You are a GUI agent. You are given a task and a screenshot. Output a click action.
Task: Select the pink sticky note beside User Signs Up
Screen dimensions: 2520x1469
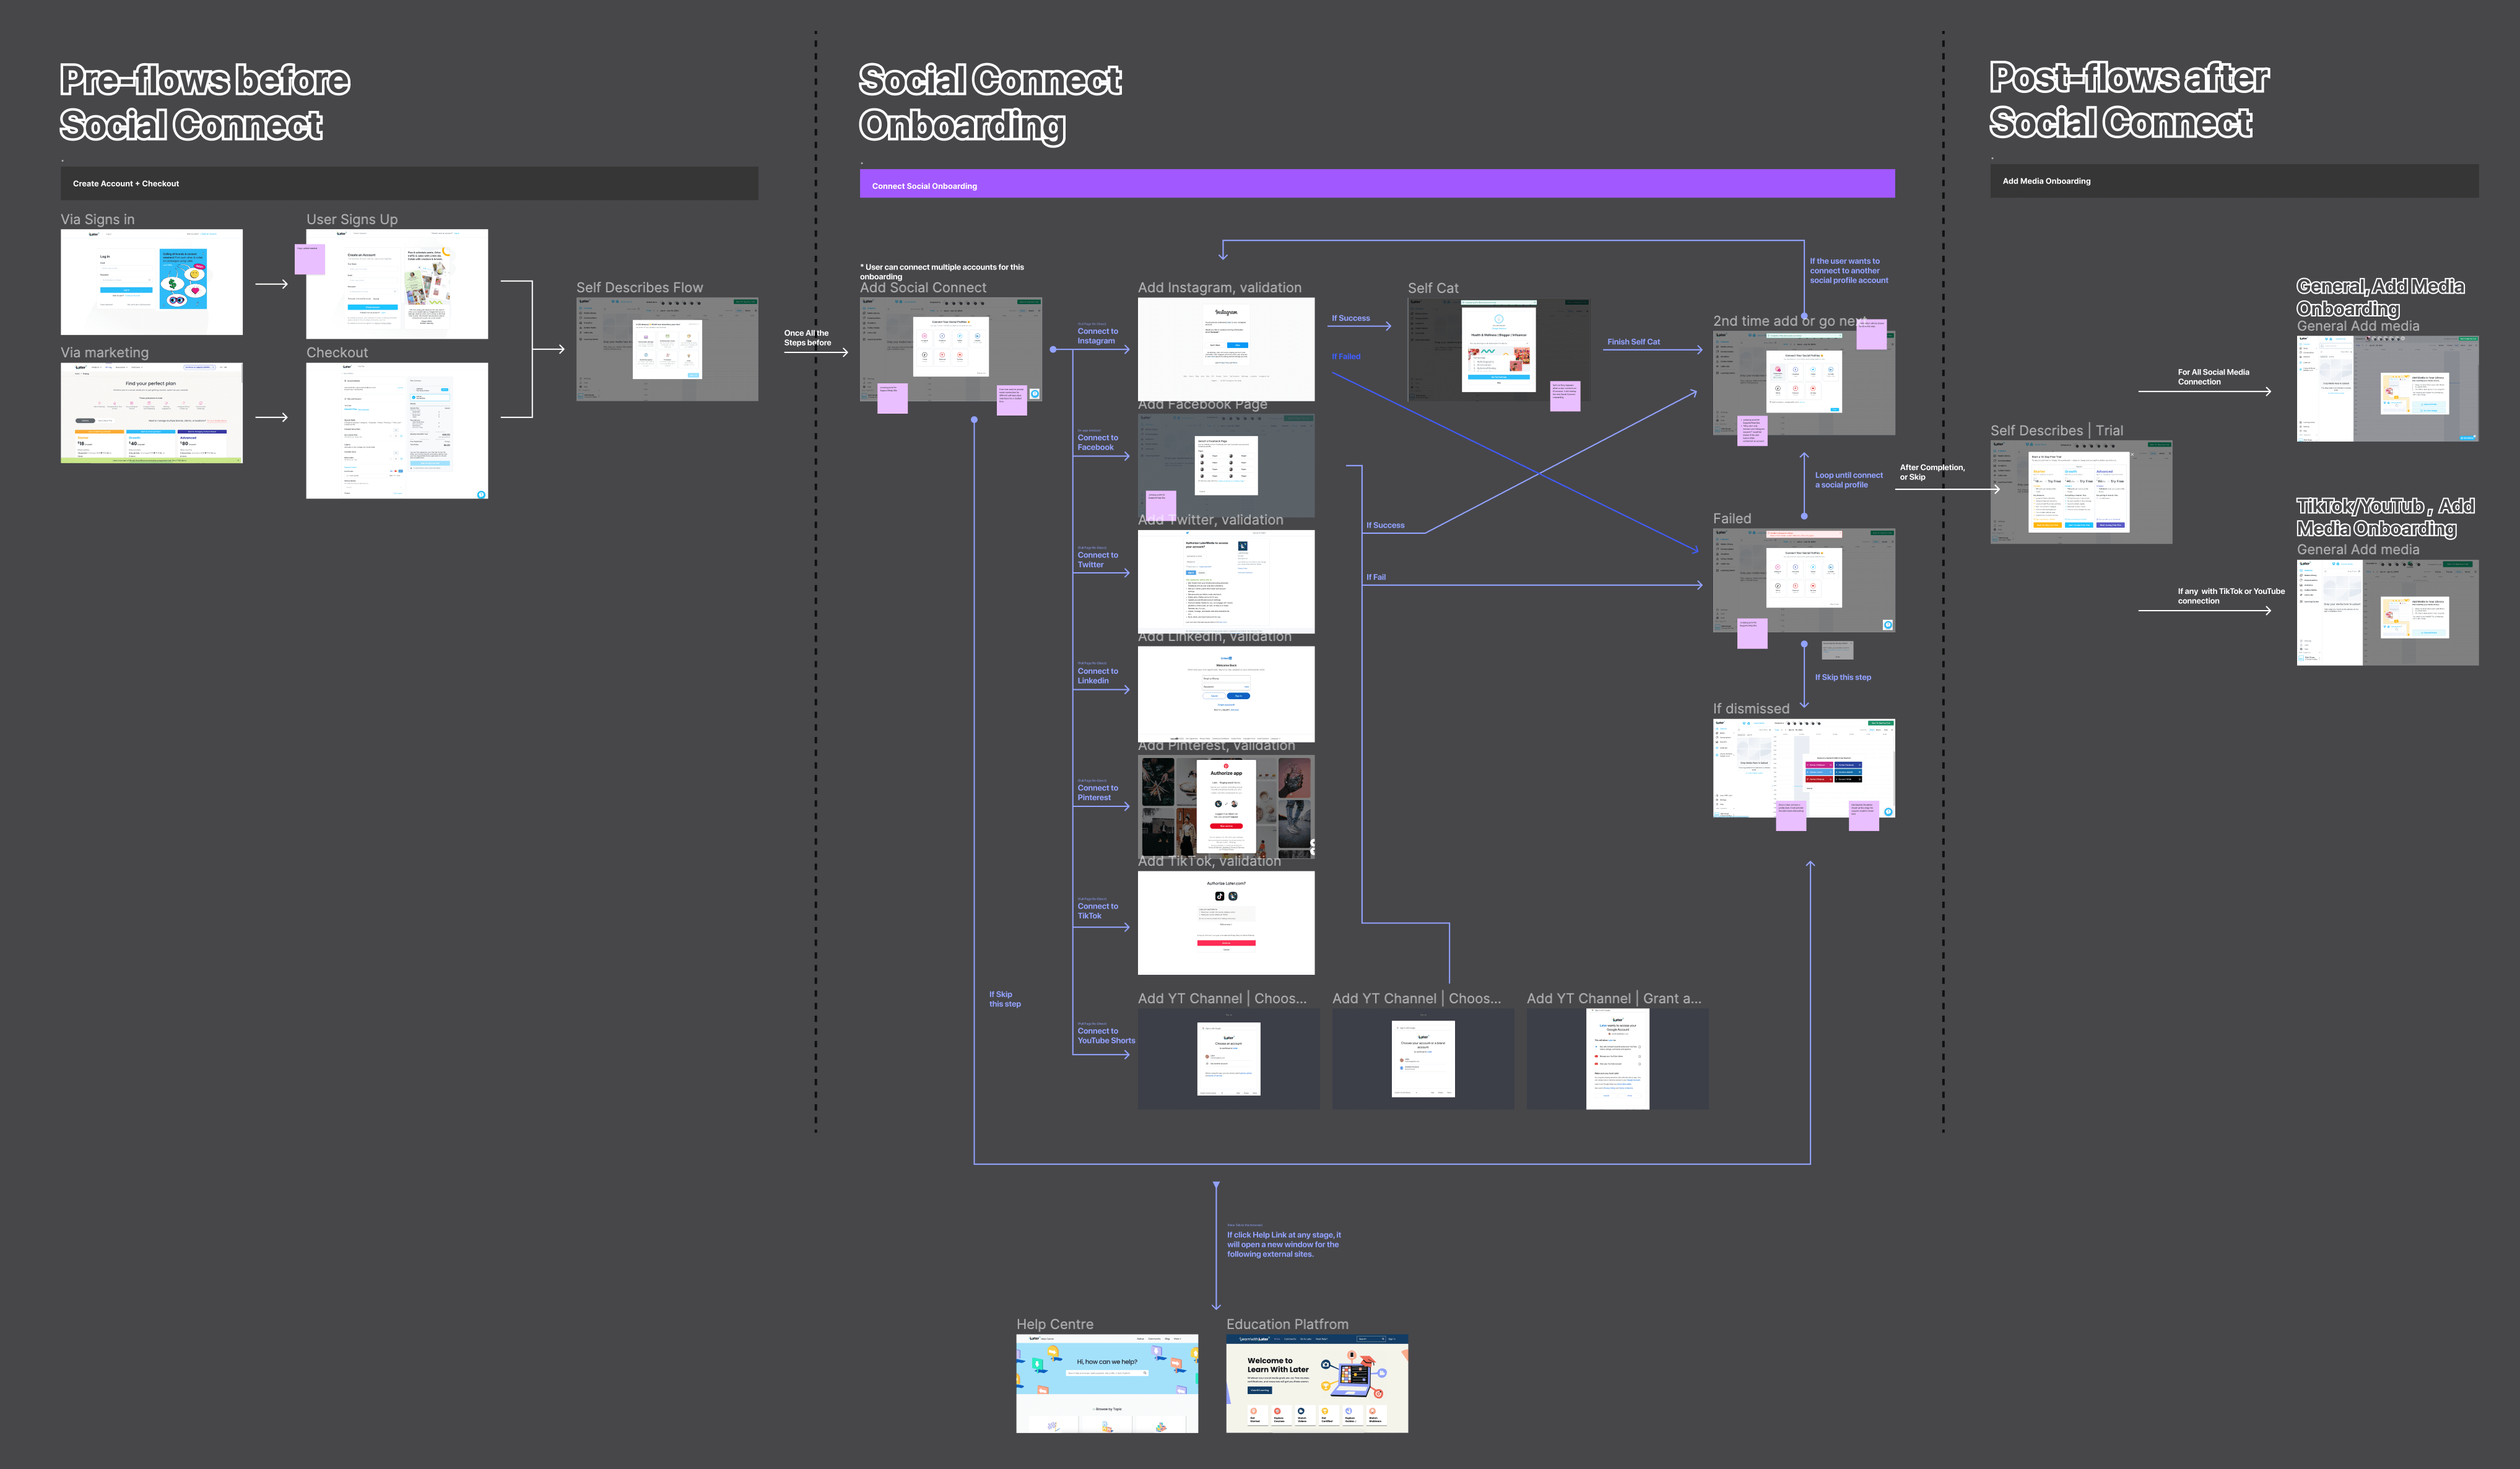(x=310, y=259)
